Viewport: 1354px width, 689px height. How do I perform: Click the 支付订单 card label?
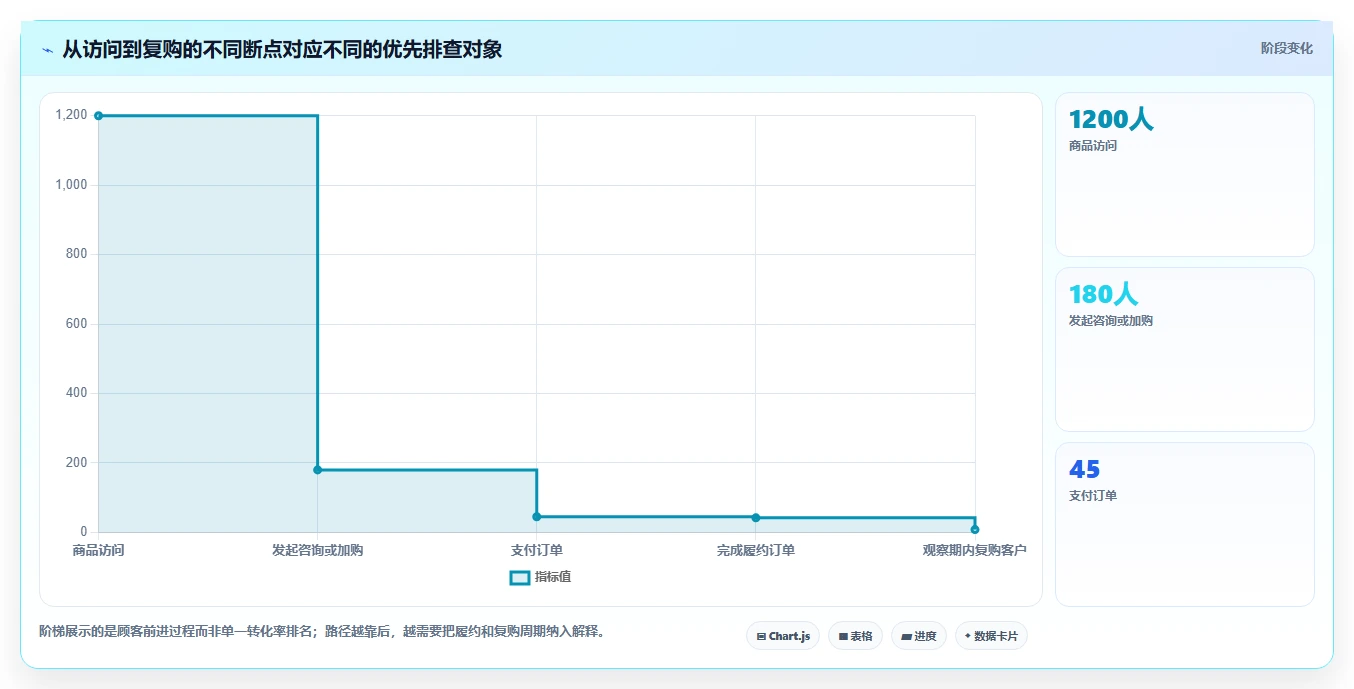pyautogui.click(x=1093, y=496)
